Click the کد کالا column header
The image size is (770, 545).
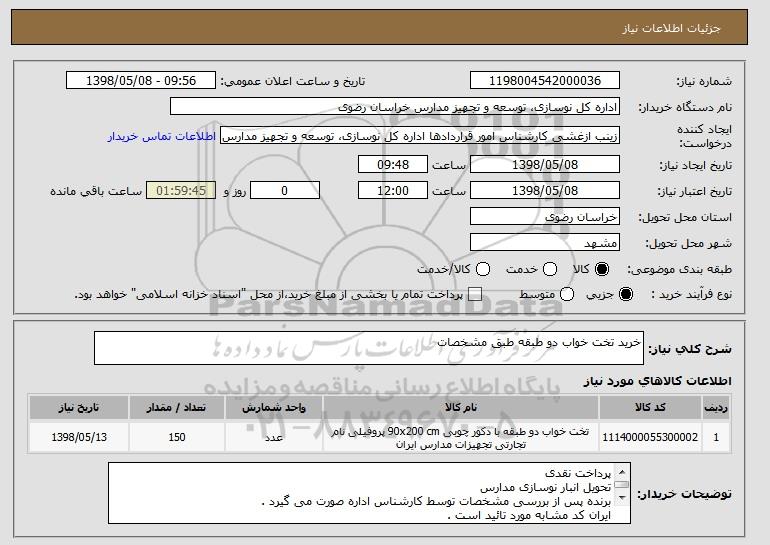click(x=650, y=408)
